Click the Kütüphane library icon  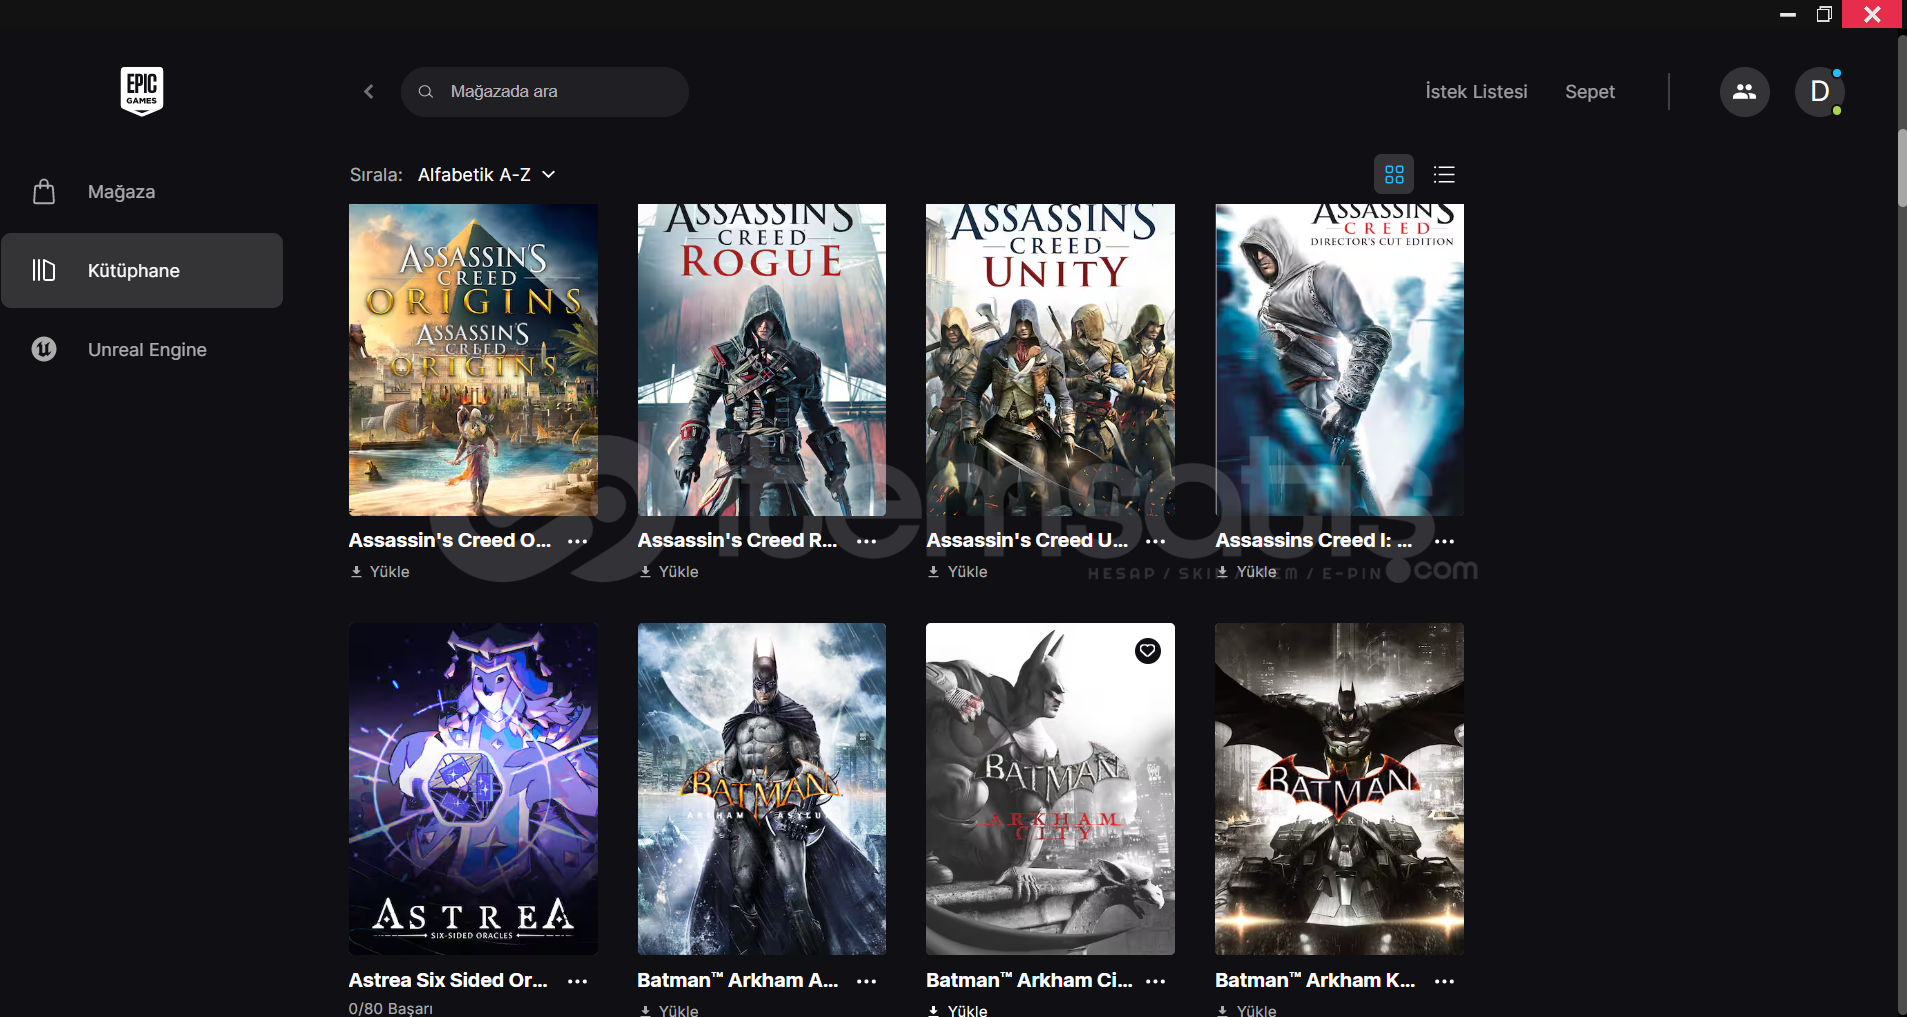pos(44,271)
